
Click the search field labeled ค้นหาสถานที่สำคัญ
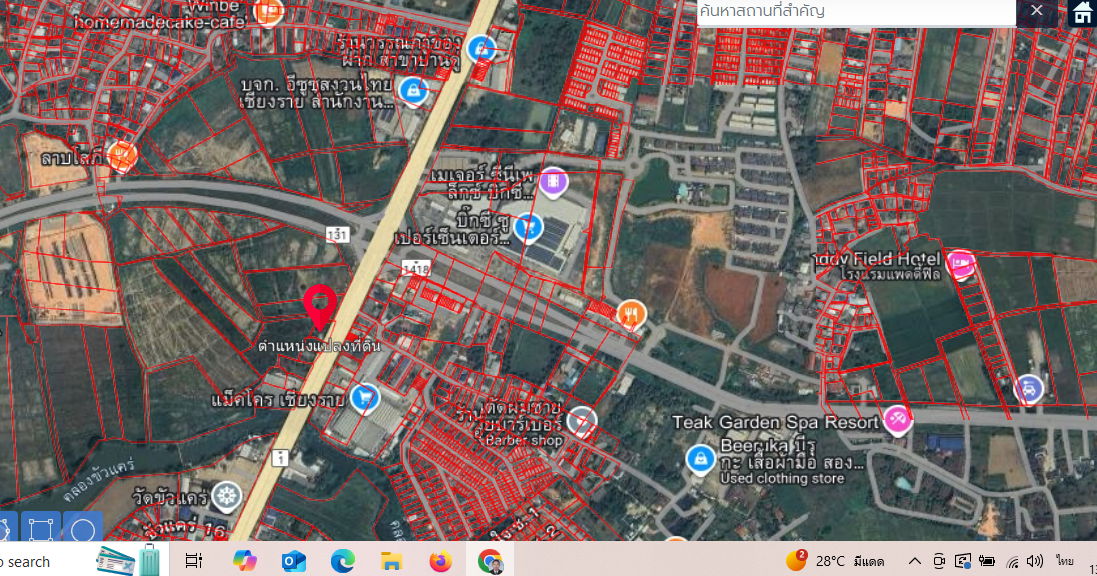tap(855, 12)
